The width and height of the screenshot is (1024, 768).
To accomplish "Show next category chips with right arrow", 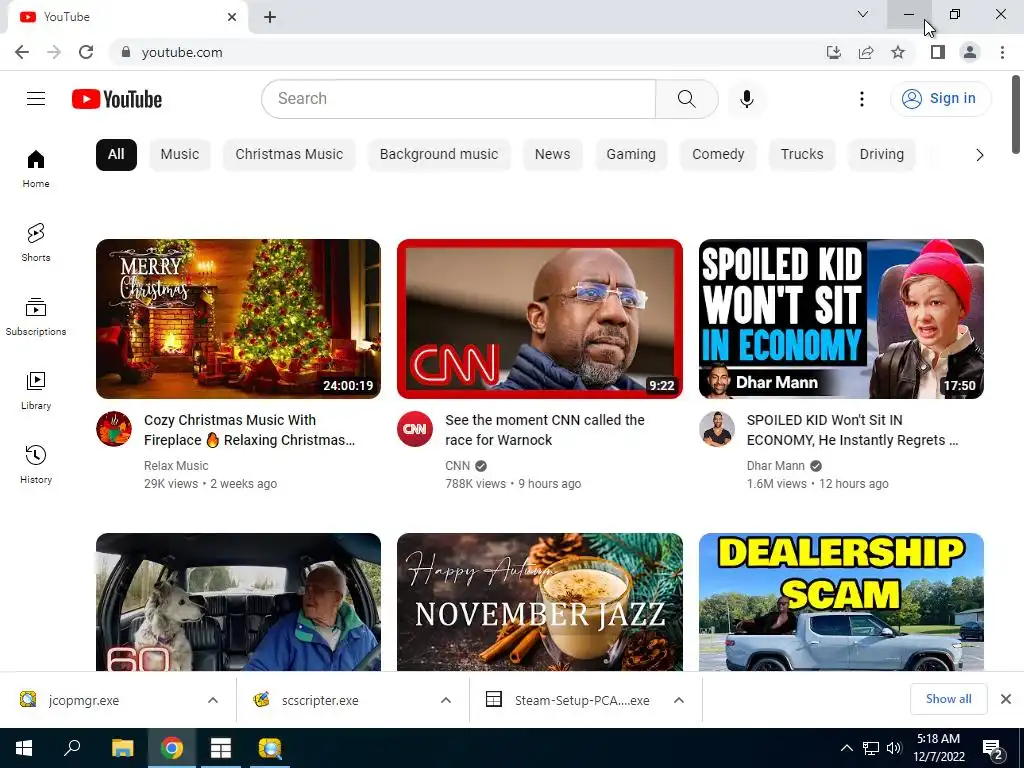I will [980, 155].
